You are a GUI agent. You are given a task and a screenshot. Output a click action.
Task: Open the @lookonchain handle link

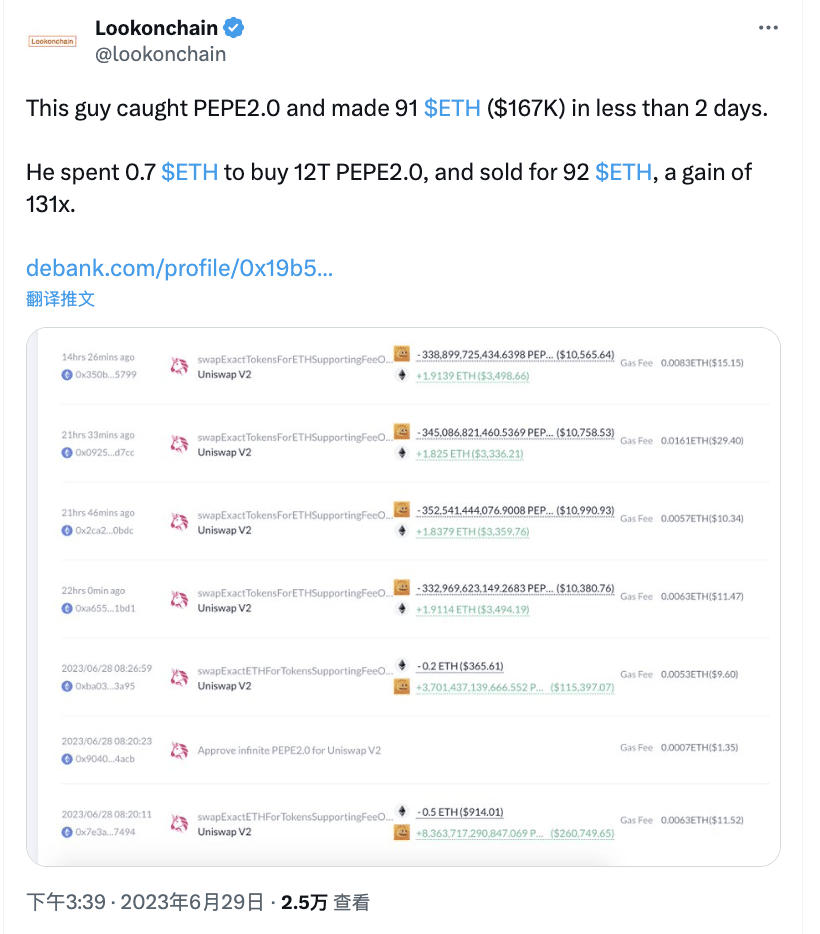160,54
